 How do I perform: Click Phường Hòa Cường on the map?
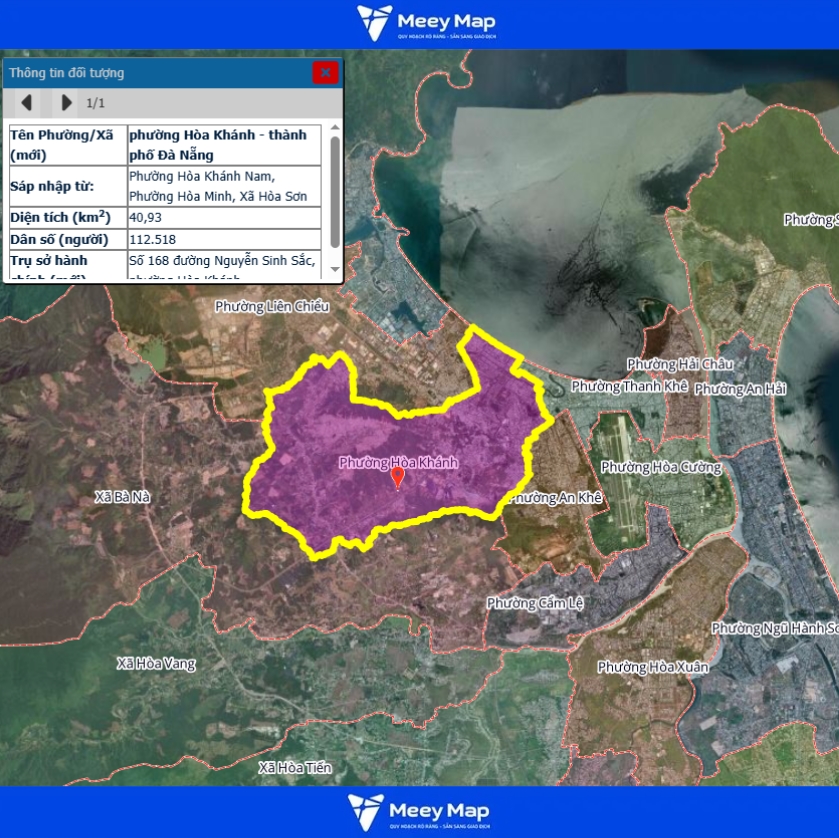coord(654,467)
